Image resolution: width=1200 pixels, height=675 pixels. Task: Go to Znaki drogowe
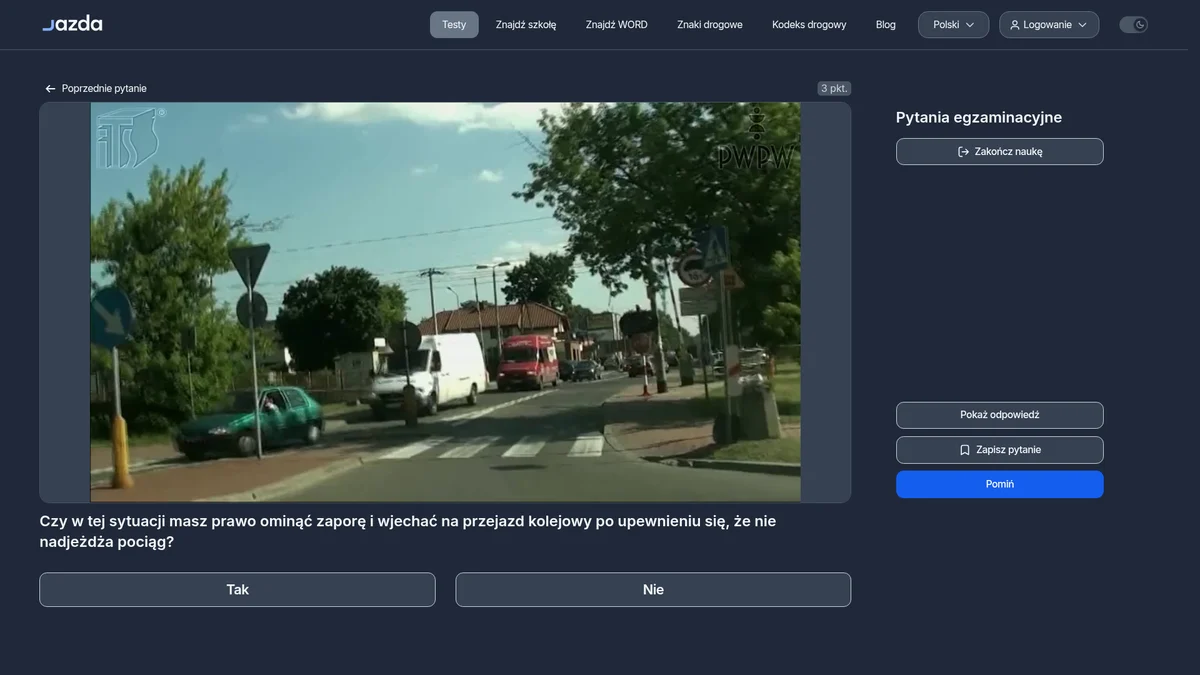click(710, 25)
